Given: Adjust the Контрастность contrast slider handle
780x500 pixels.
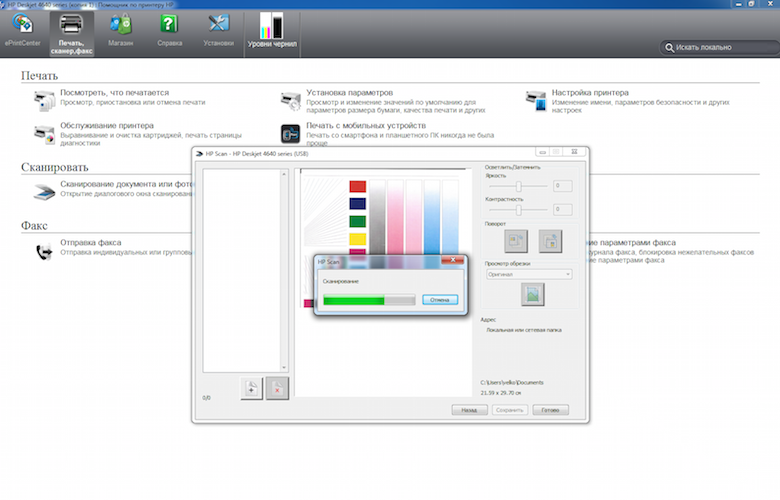Looking at the screenshot, I should pos(518,210).
